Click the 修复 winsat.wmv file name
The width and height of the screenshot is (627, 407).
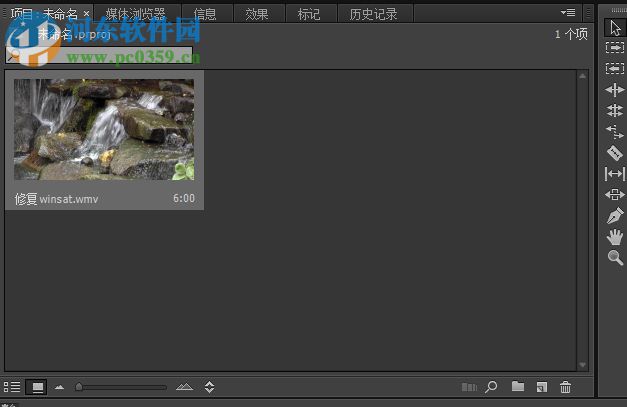[56, 199]
